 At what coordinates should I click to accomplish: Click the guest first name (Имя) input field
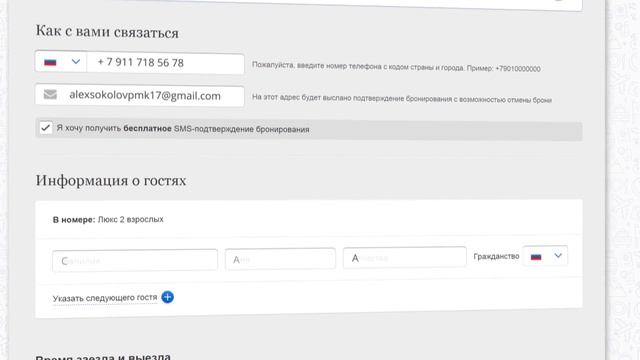pyautogui.click(x=280, y=259)
